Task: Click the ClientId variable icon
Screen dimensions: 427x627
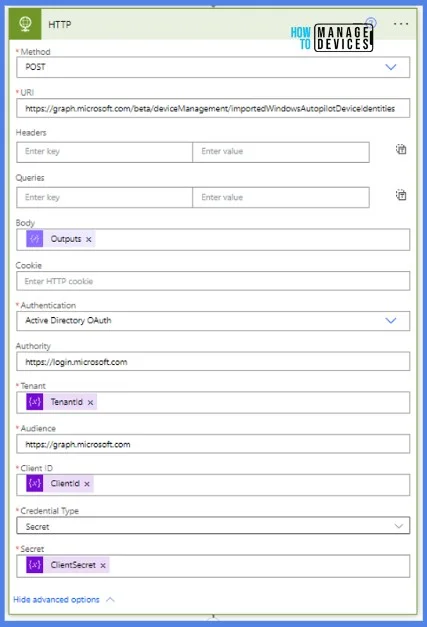Action: coord(35,483)
